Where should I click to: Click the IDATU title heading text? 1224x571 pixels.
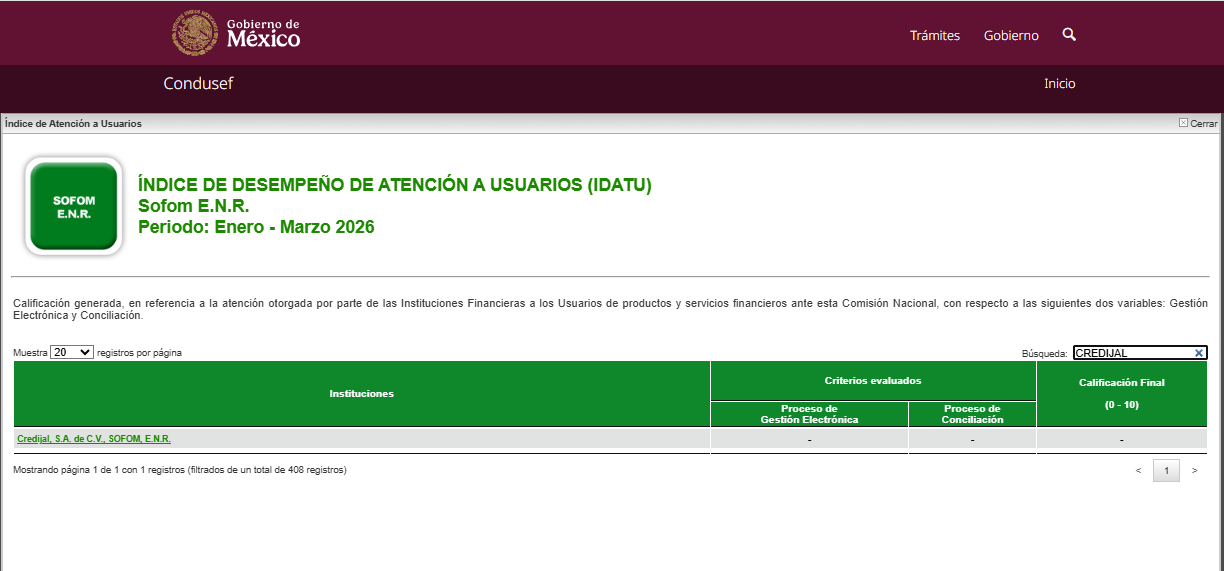click(395, 185)
